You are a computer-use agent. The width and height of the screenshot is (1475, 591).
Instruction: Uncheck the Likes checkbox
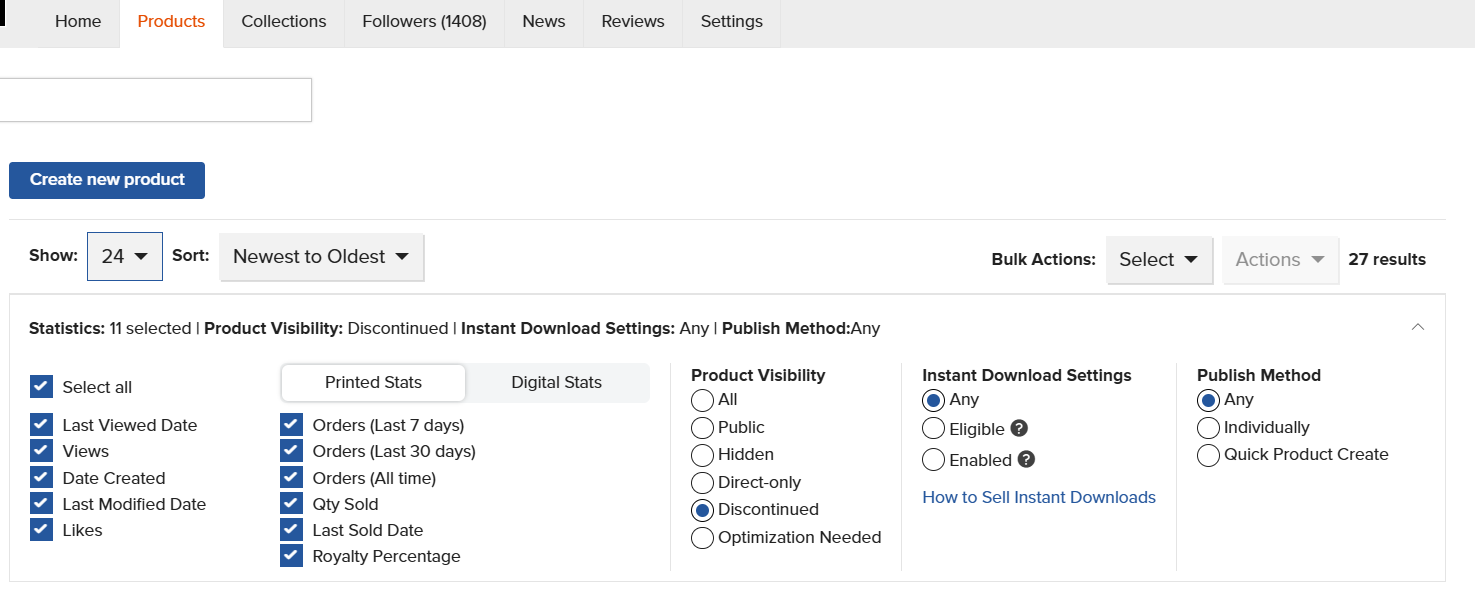41,530
